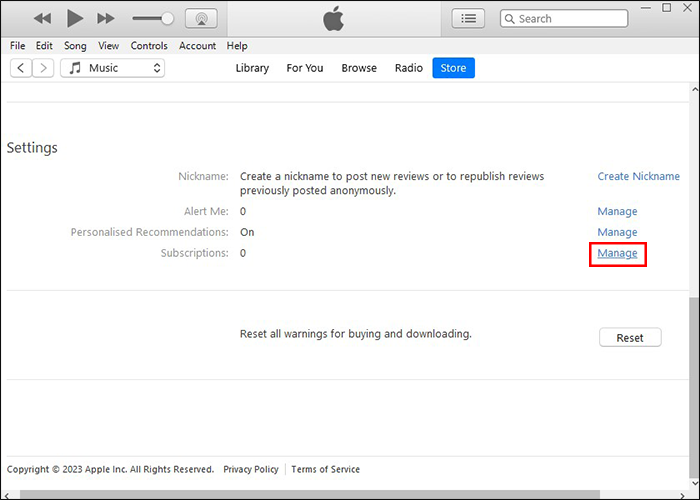The width and height of the screenshot is (700, 500).
Task: Switch to the Browse tab
Action: pos(359,68)
